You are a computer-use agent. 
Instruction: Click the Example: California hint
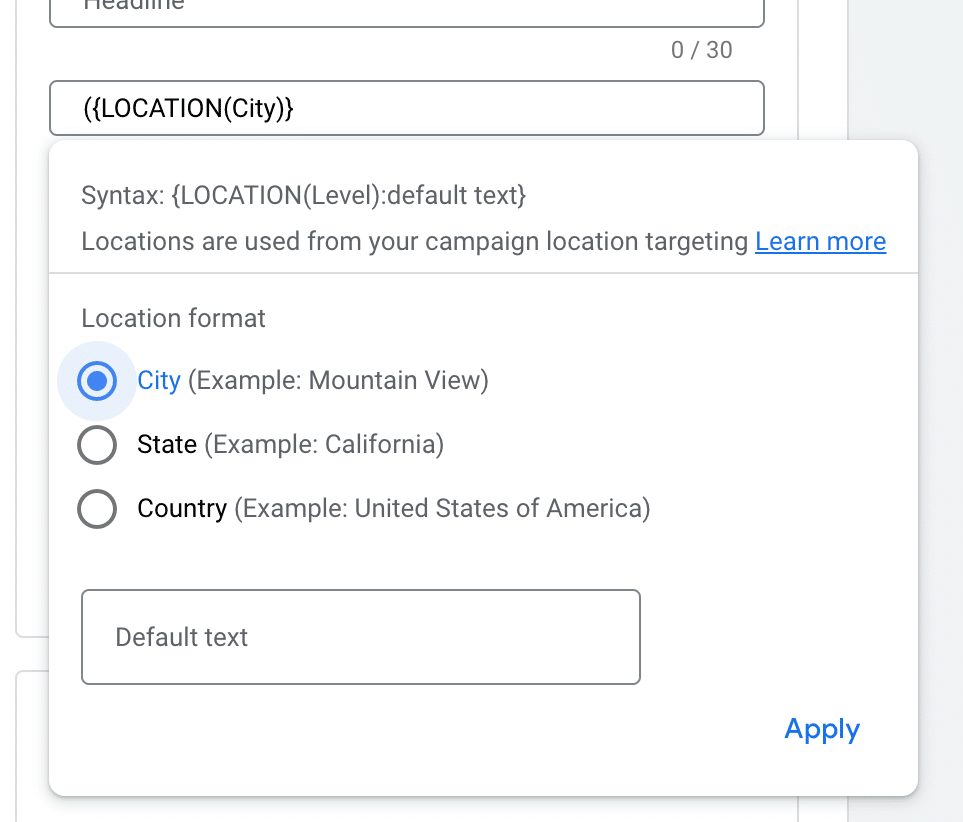tap(324, 445)
